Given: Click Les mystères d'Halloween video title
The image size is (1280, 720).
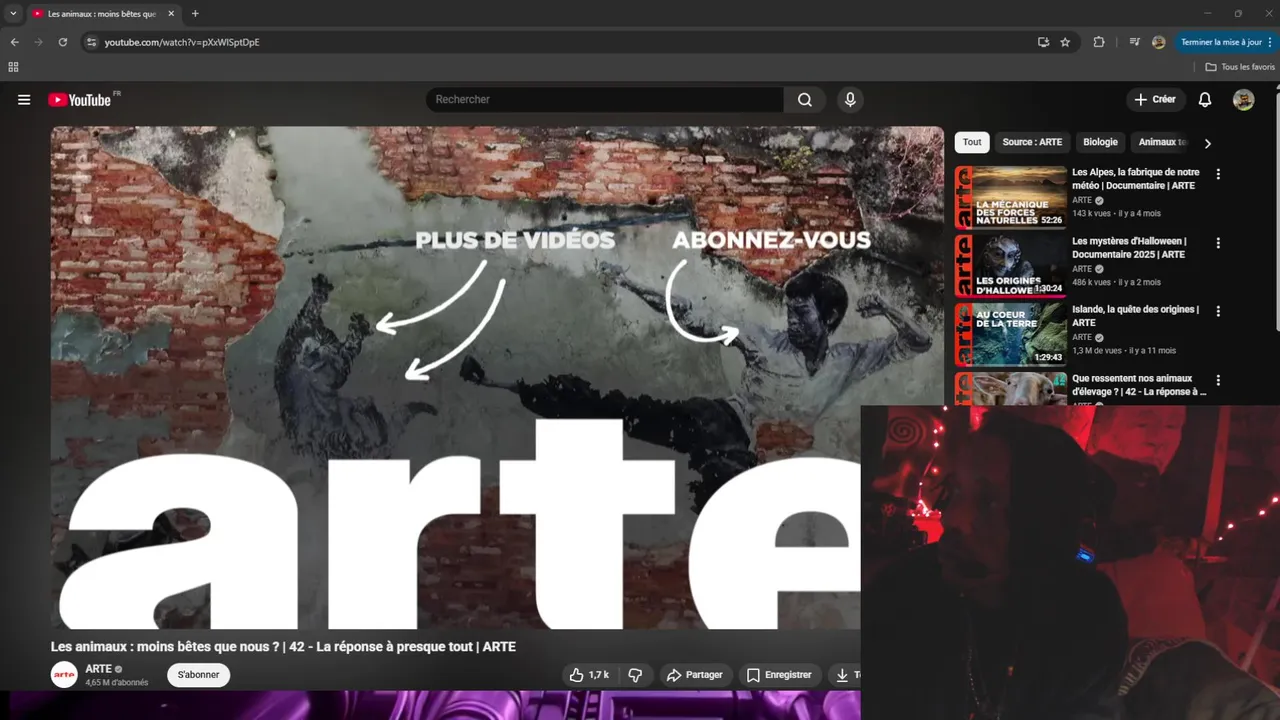Looking at the screenshot, I should click(x=1129, y=248).
